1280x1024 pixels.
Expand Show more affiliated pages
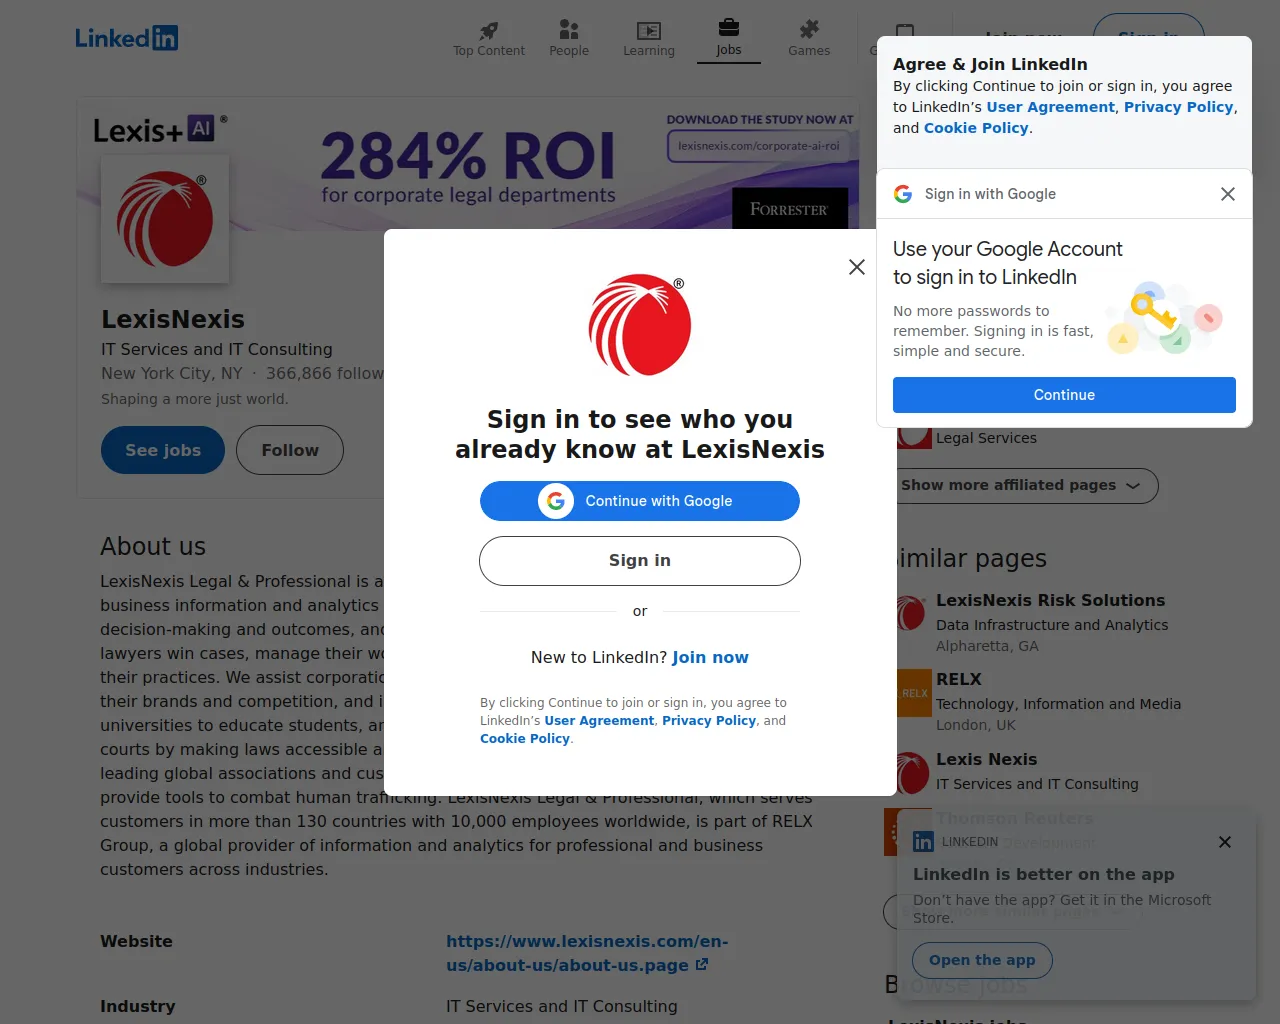(1021, 485)
